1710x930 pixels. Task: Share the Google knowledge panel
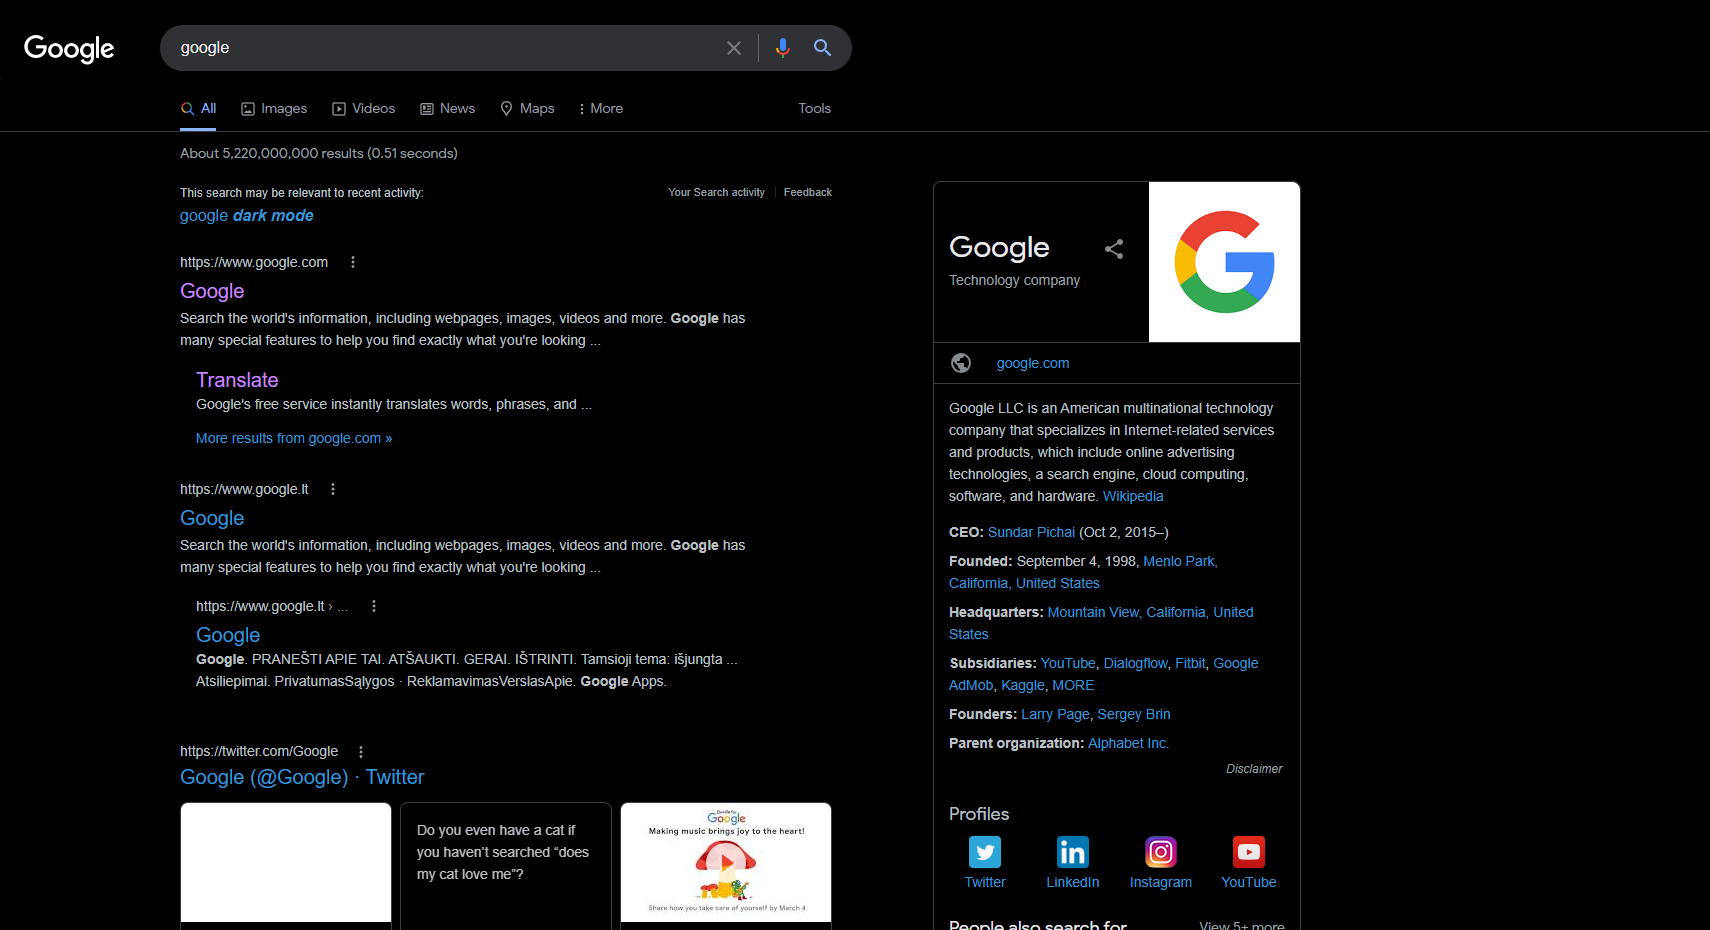pos(1114,249)
